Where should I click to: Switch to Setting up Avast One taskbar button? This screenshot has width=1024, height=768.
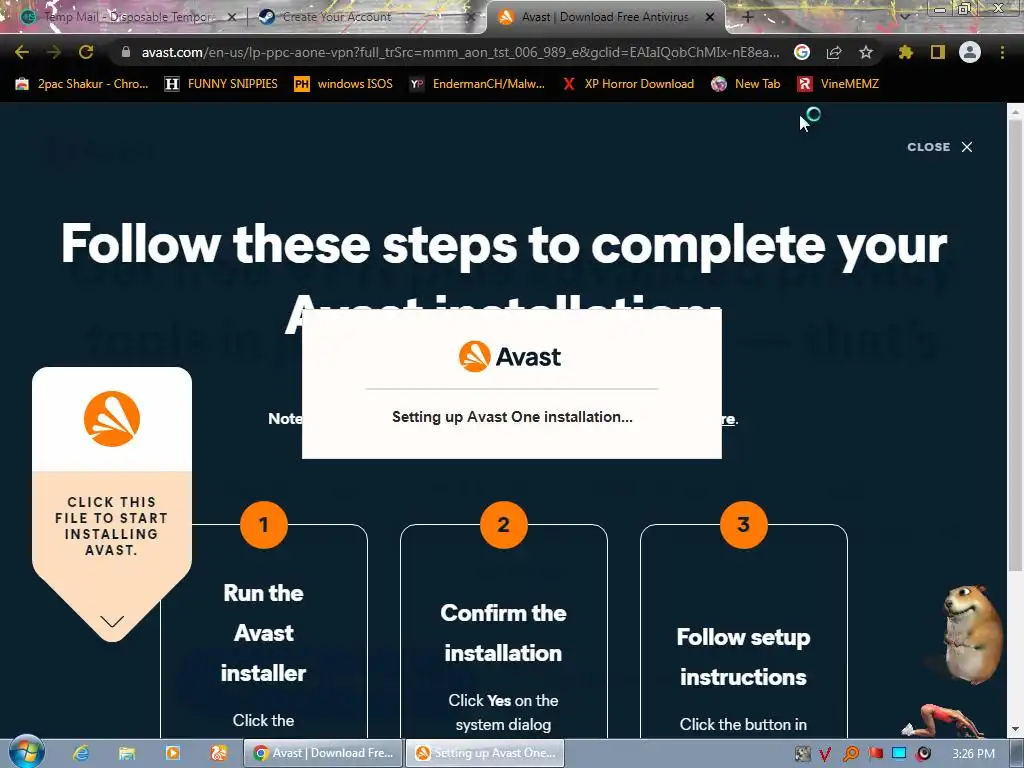[x=485, y=753]
